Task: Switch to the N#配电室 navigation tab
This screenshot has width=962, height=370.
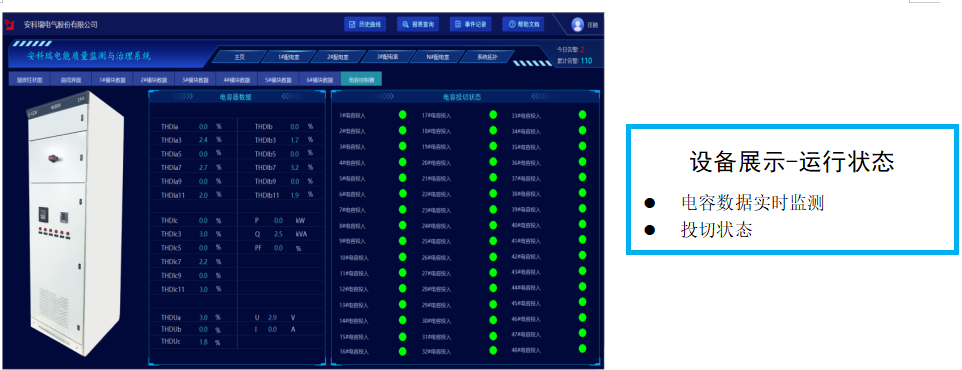Action: [438, 56]
